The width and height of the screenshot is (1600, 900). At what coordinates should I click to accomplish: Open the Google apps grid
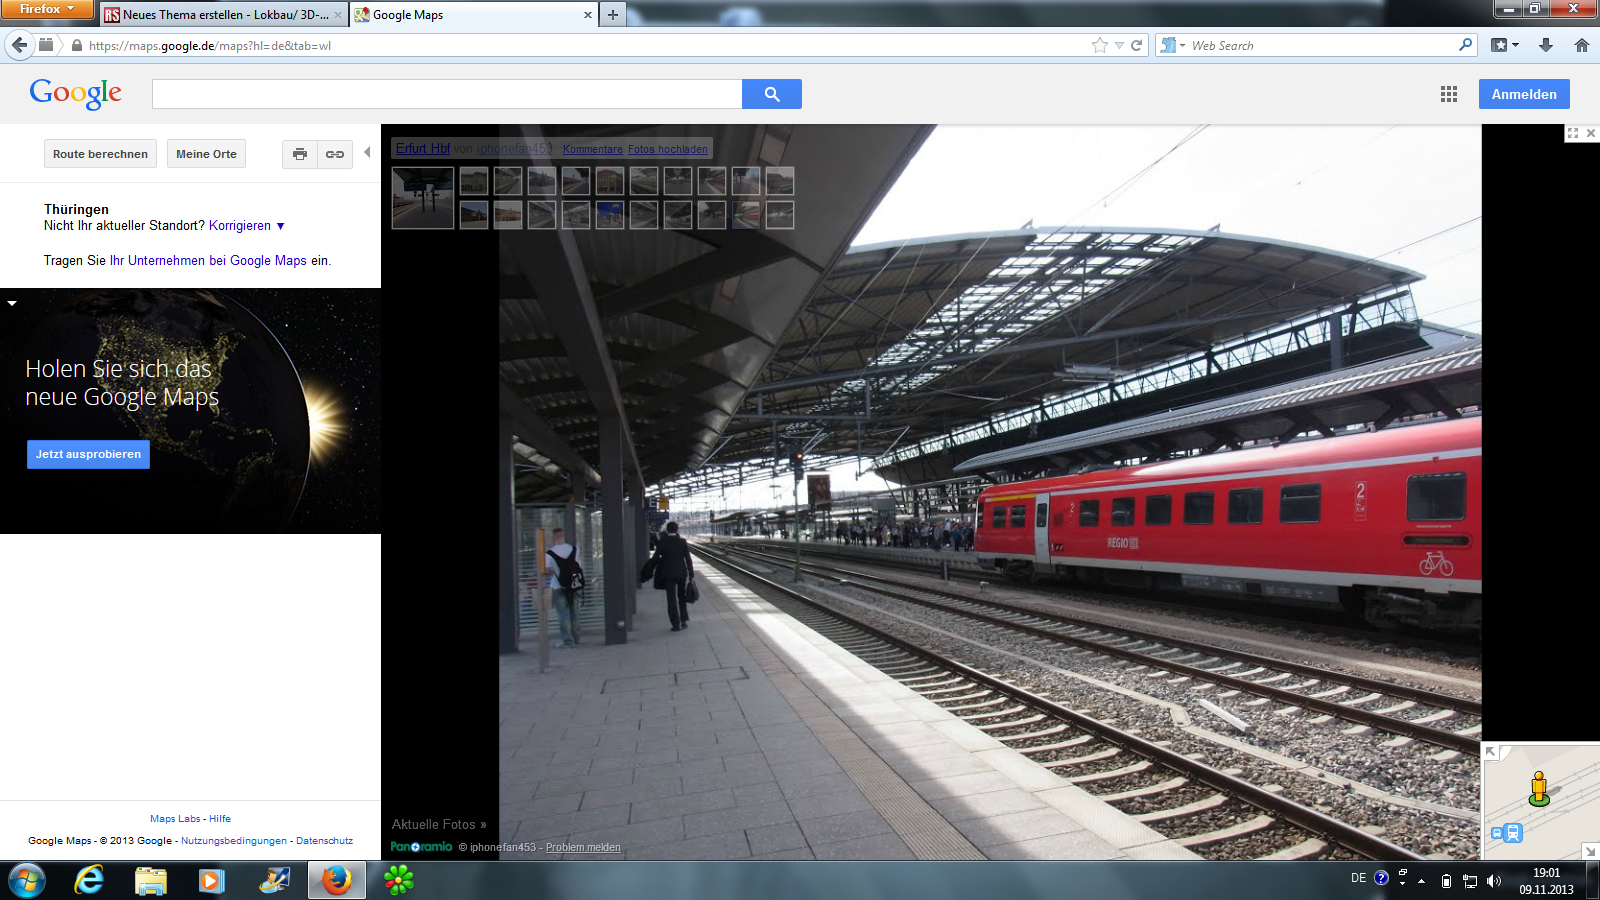pos(1449,94)
